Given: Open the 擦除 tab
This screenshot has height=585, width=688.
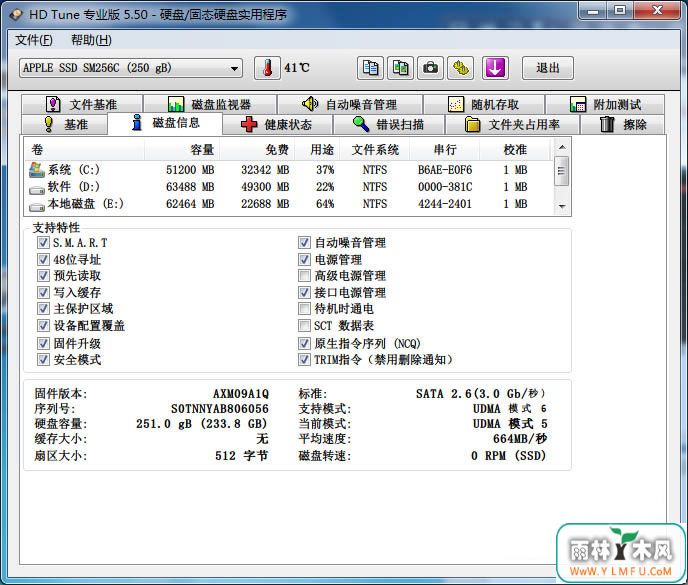Looking at the screenshot, I should 623,125.
